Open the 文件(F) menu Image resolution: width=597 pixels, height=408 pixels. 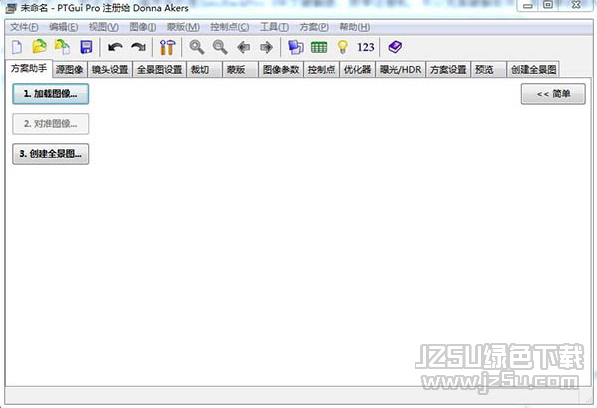(24, 27)
